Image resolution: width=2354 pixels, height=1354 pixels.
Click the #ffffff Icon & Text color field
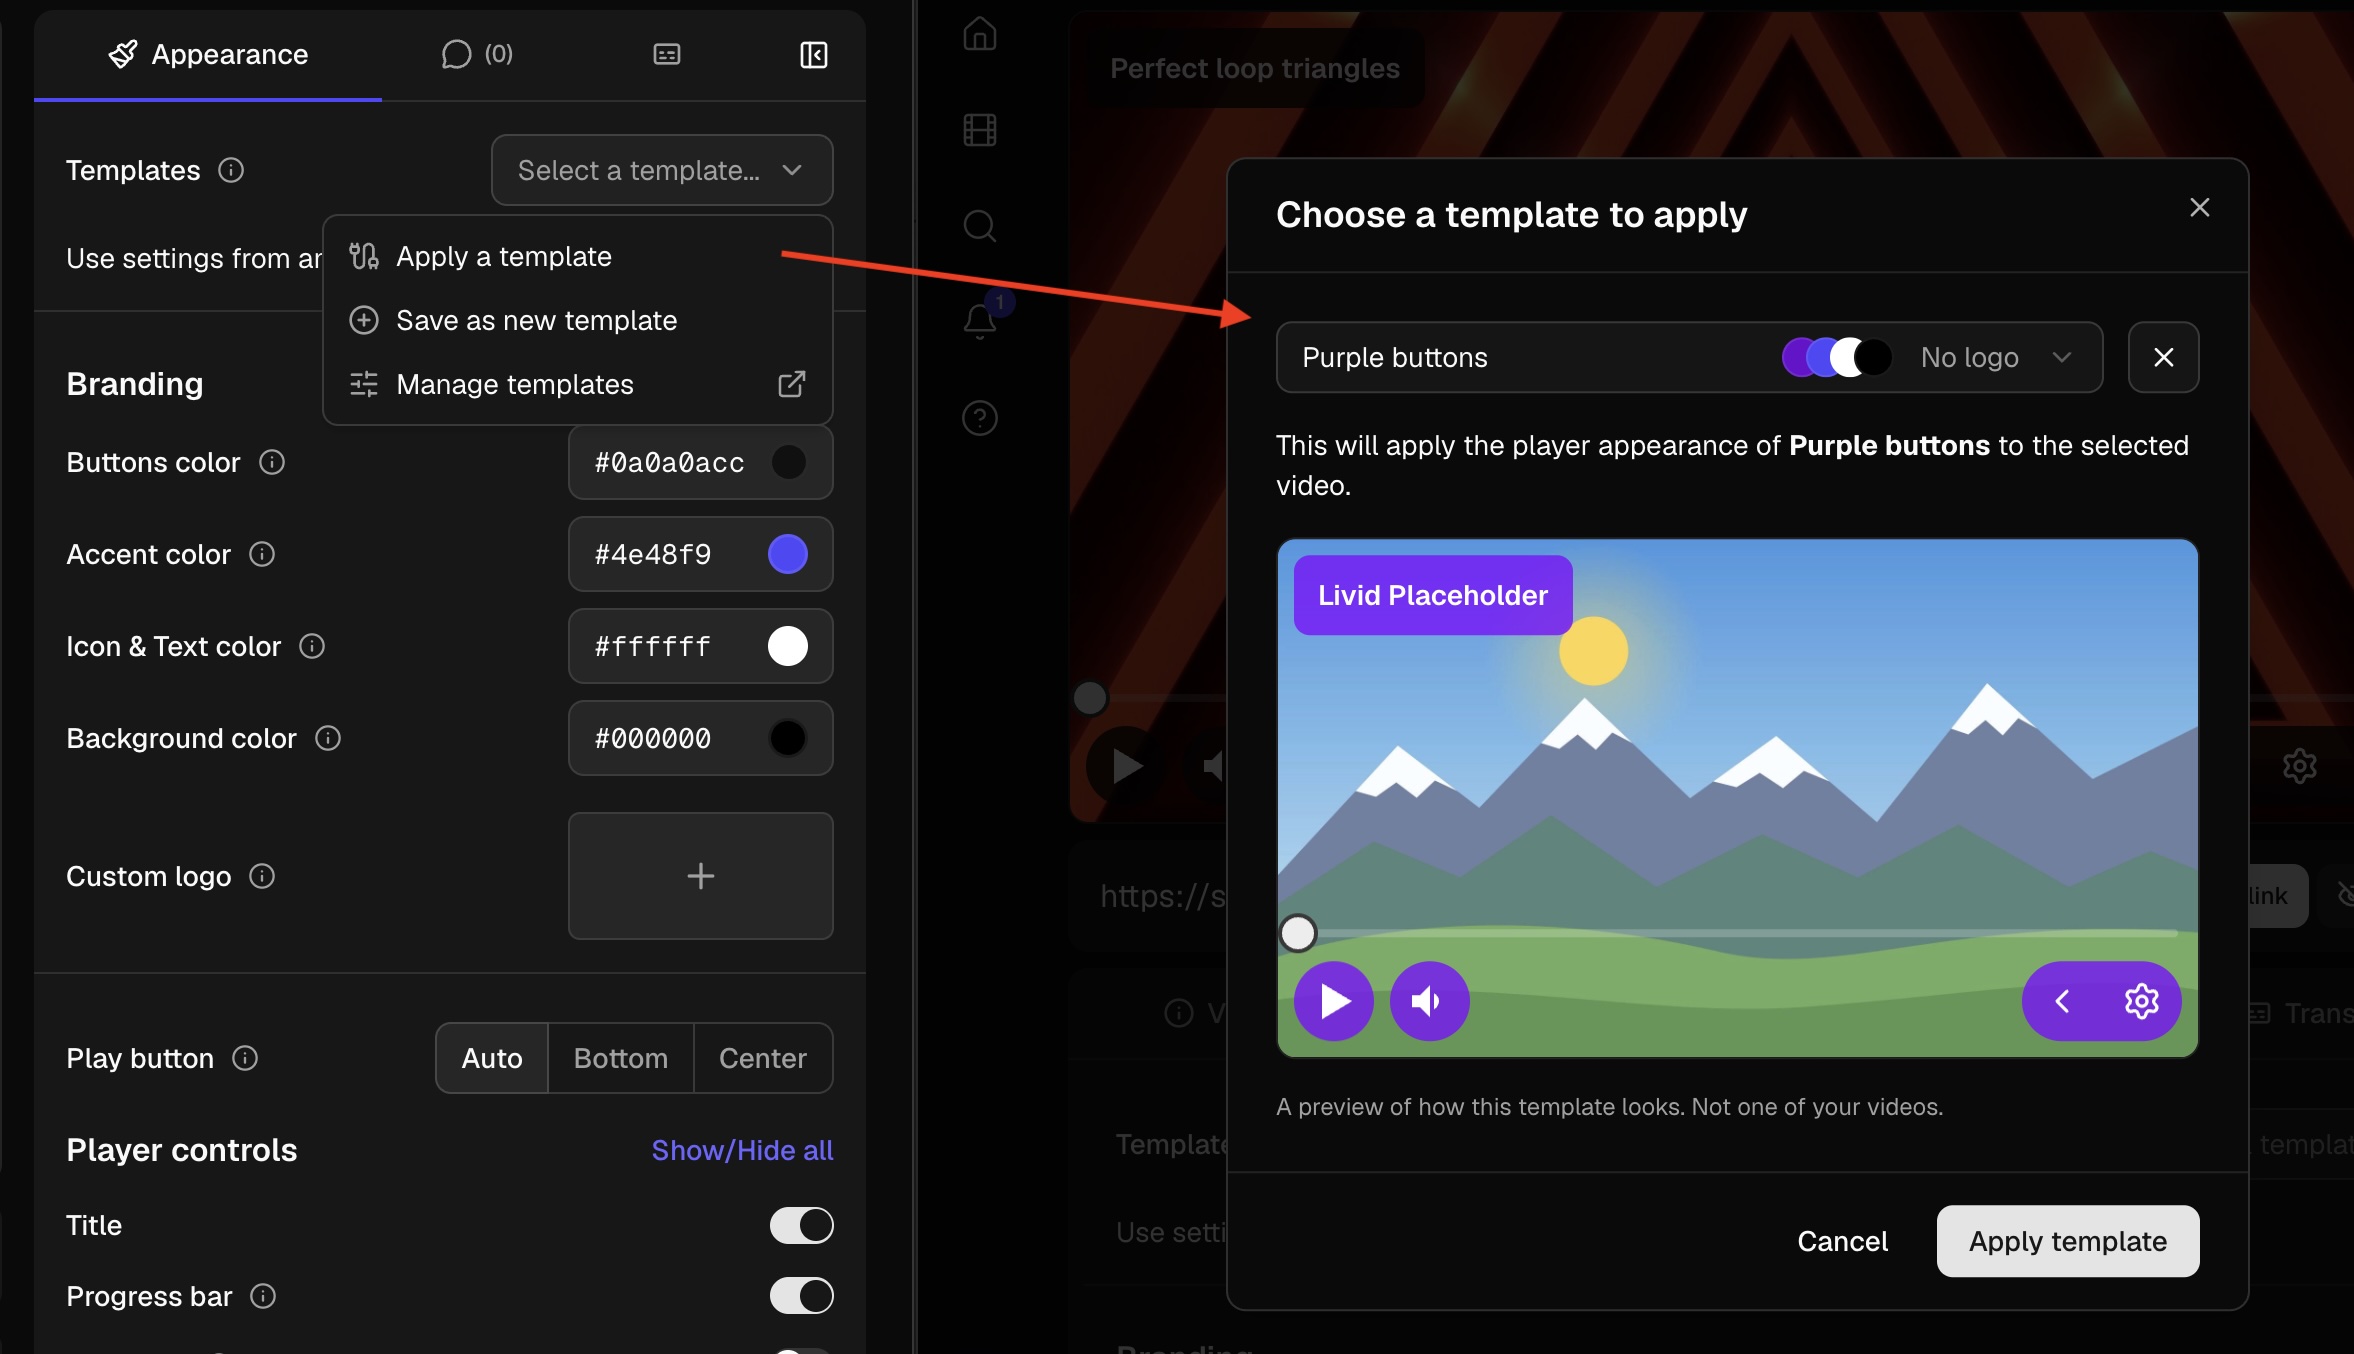point(701,646)
